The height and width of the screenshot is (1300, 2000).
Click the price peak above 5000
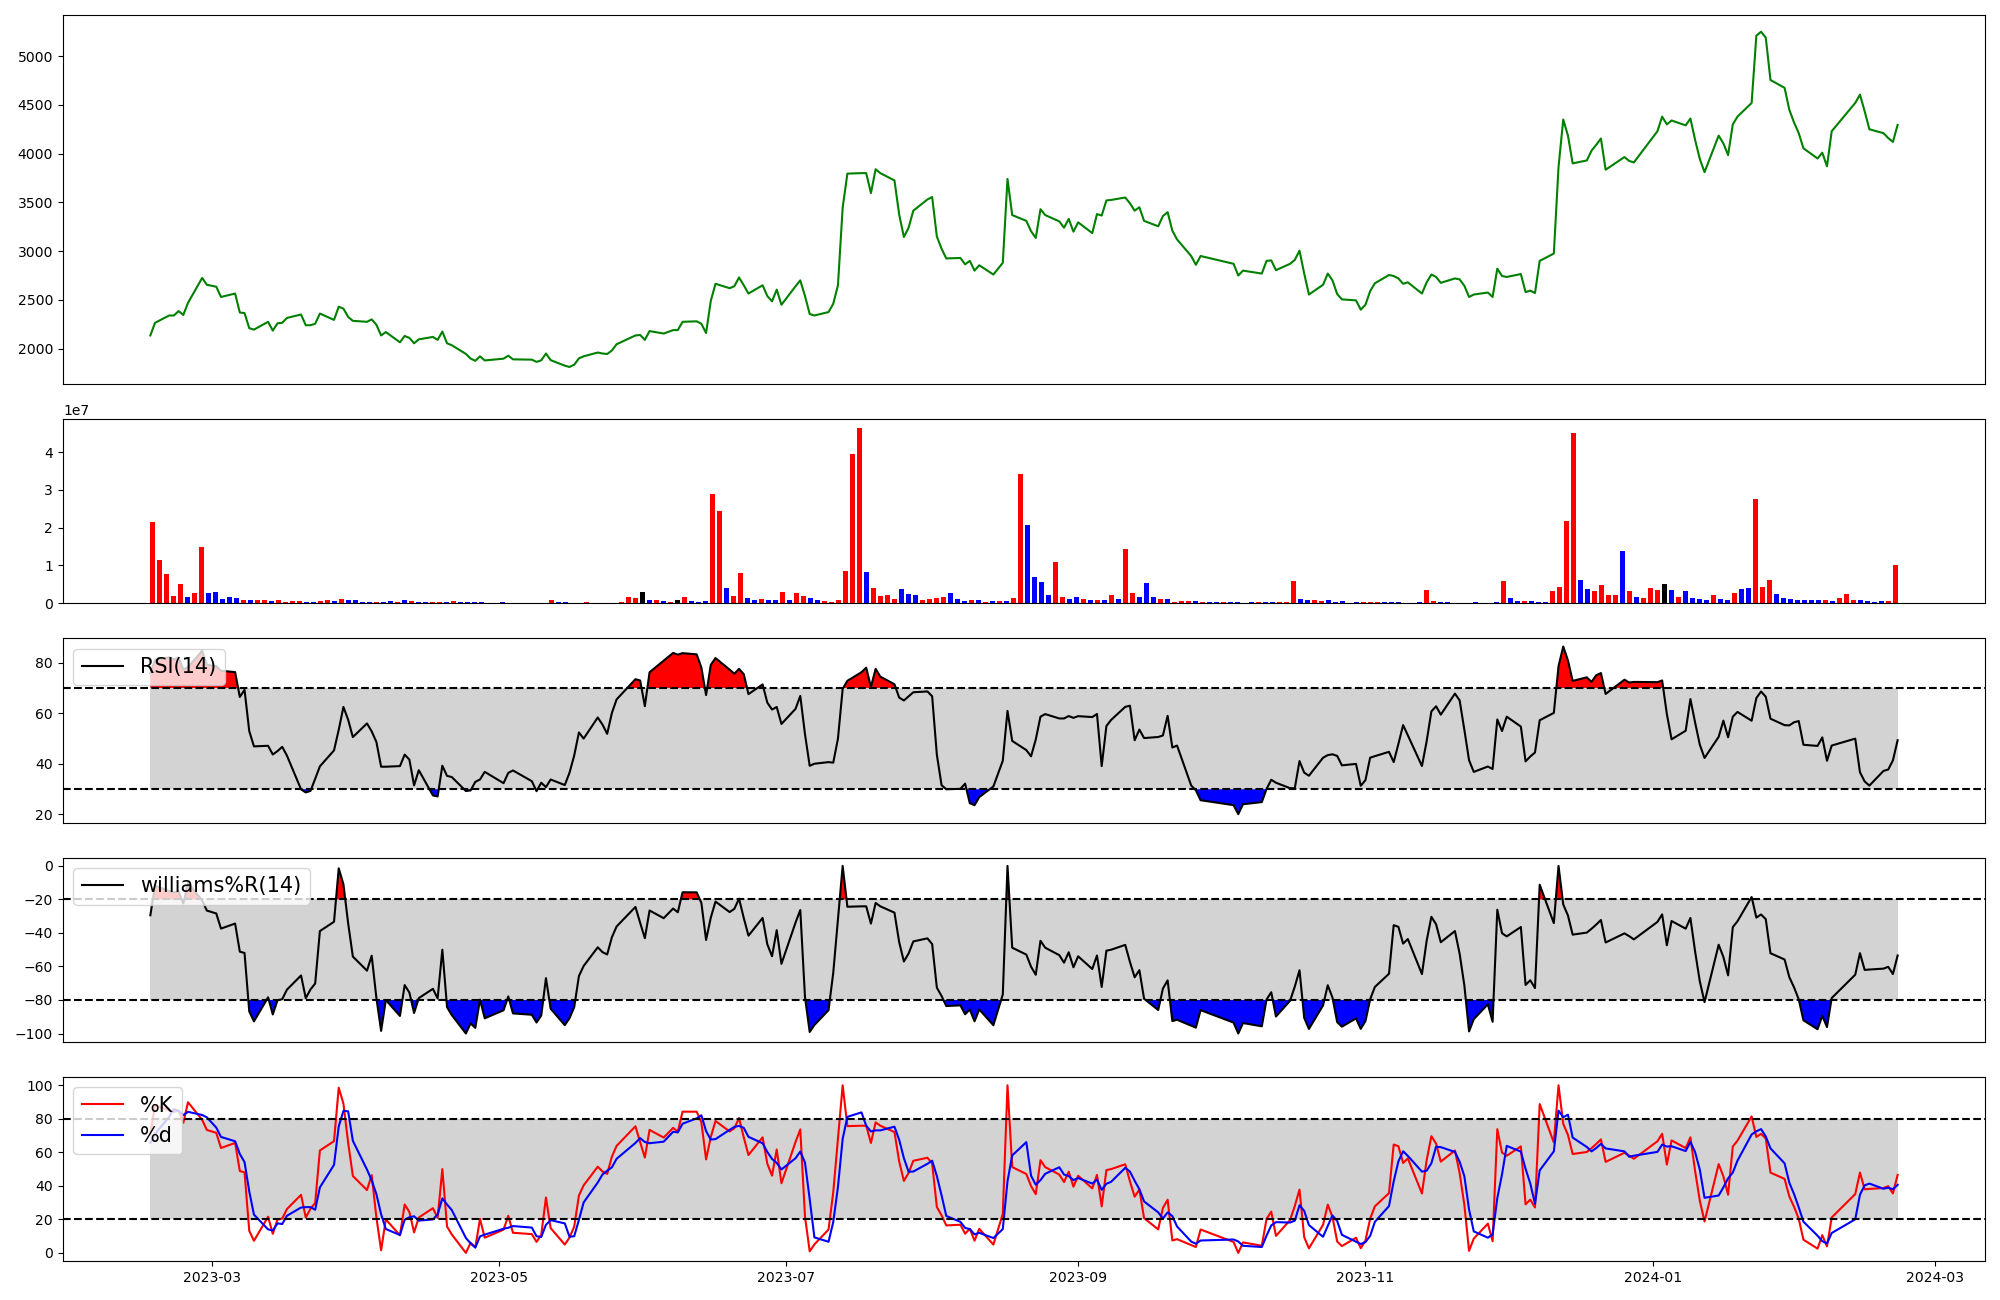click(x=1760, y=34)
